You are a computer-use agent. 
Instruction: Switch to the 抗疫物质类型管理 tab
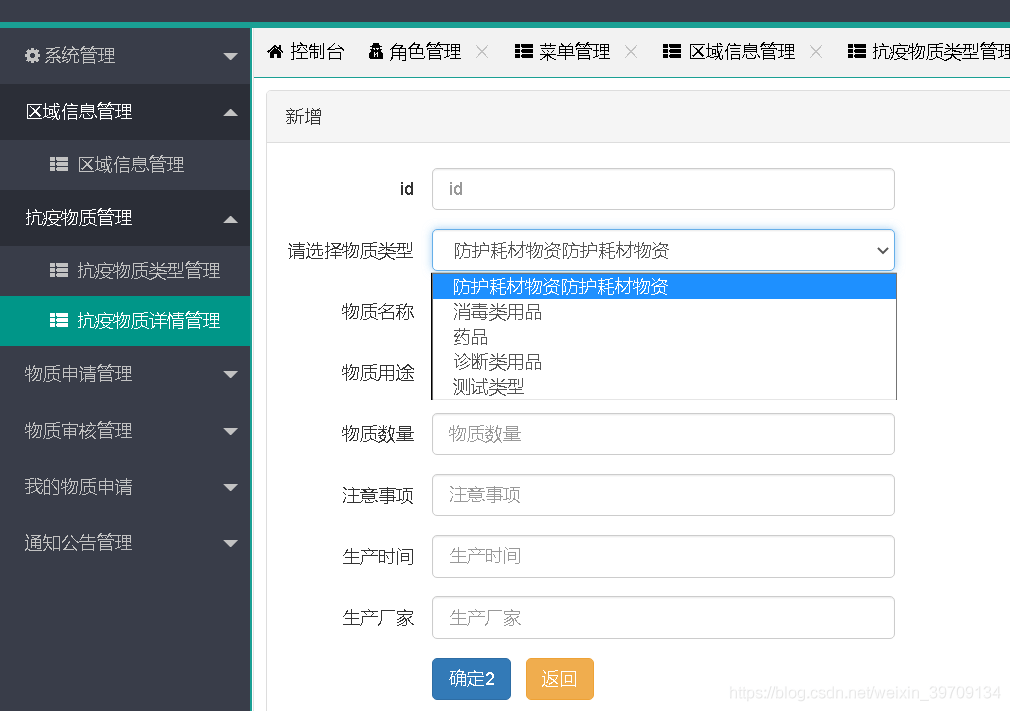[930, 52]
